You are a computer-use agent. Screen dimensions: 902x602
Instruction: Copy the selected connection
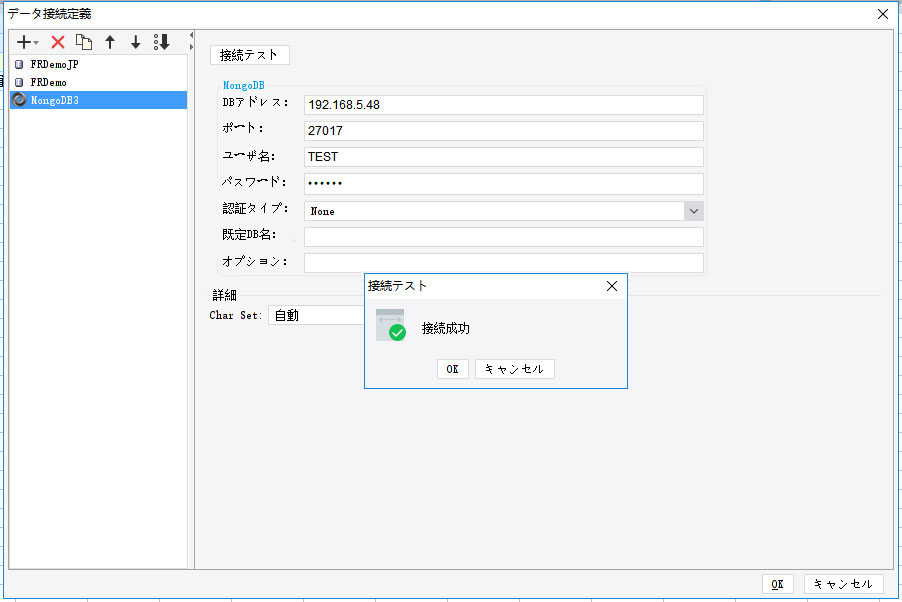(84, 42)
